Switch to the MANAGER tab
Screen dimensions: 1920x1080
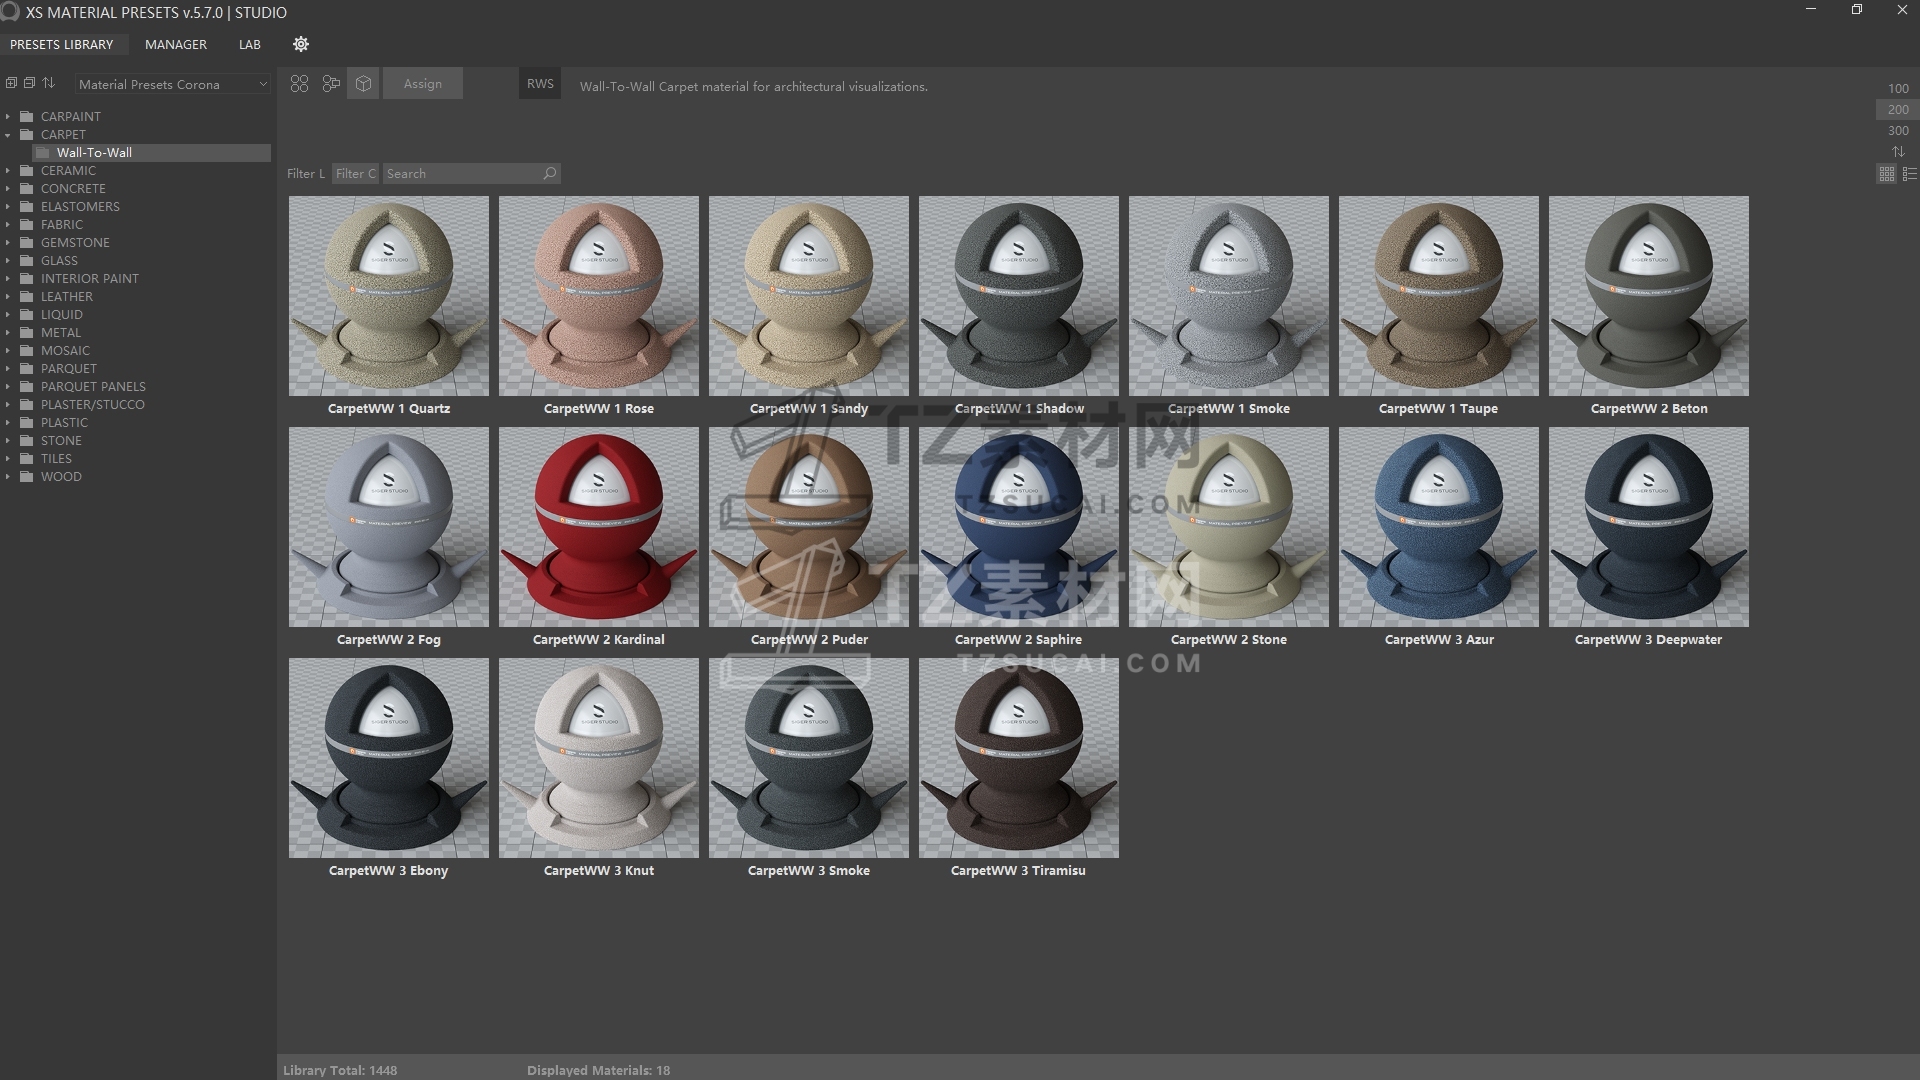(x=176, y=44)
